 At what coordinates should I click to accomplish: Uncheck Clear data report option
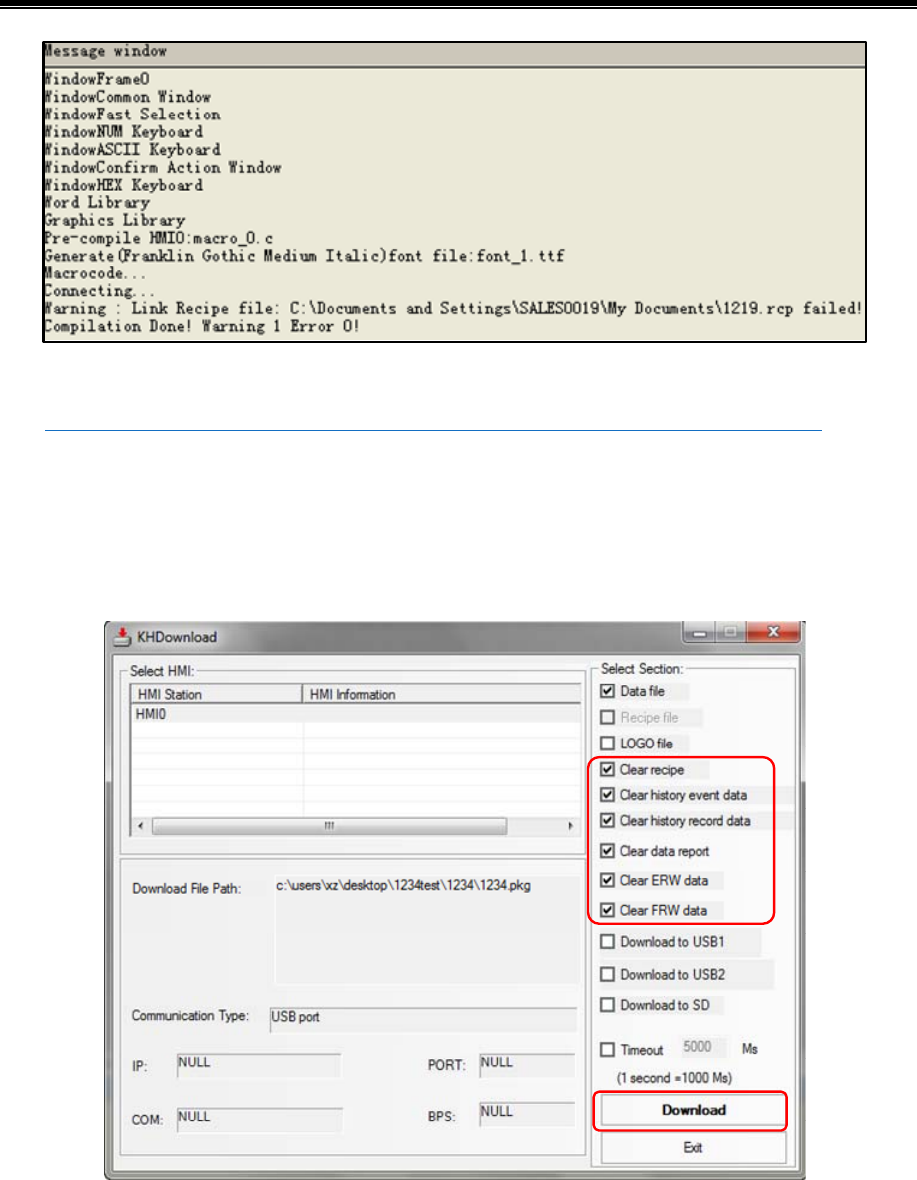click(x=608, y=850)
